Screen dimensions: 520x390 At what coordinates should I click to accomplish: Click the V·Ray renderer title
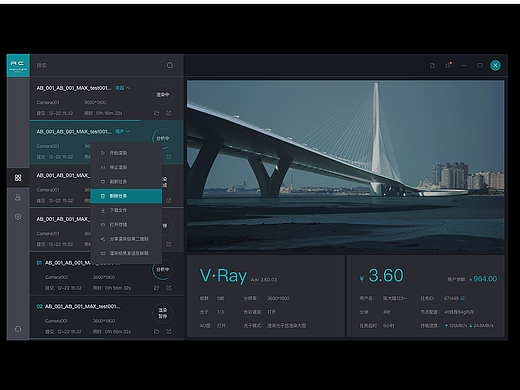click(223, 276)
